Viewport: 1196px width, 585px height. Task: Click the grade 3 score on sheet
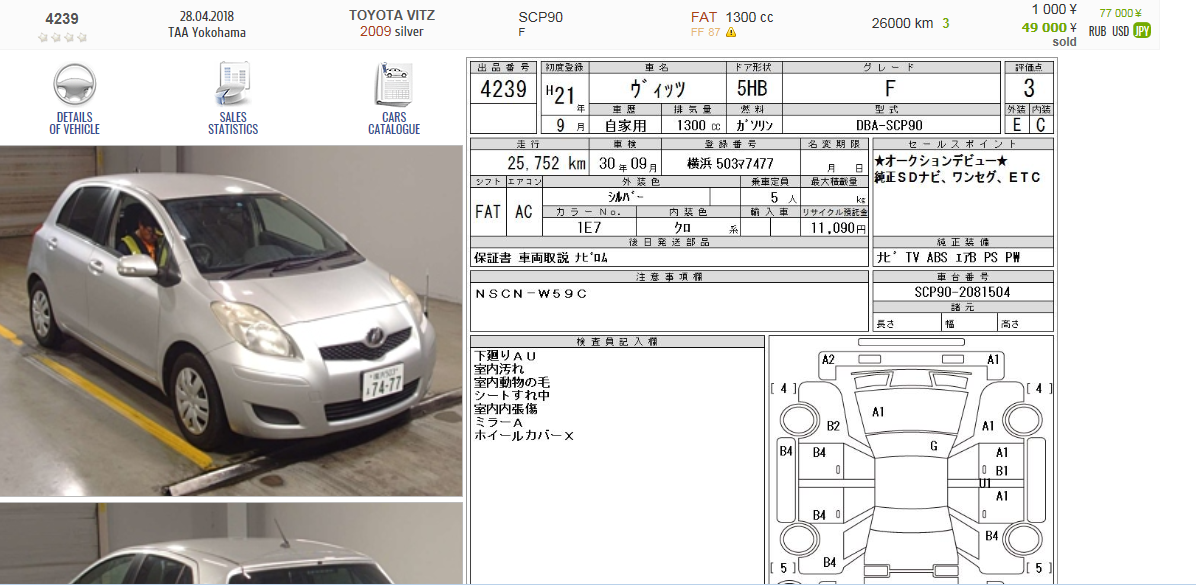click(1029, 89)
